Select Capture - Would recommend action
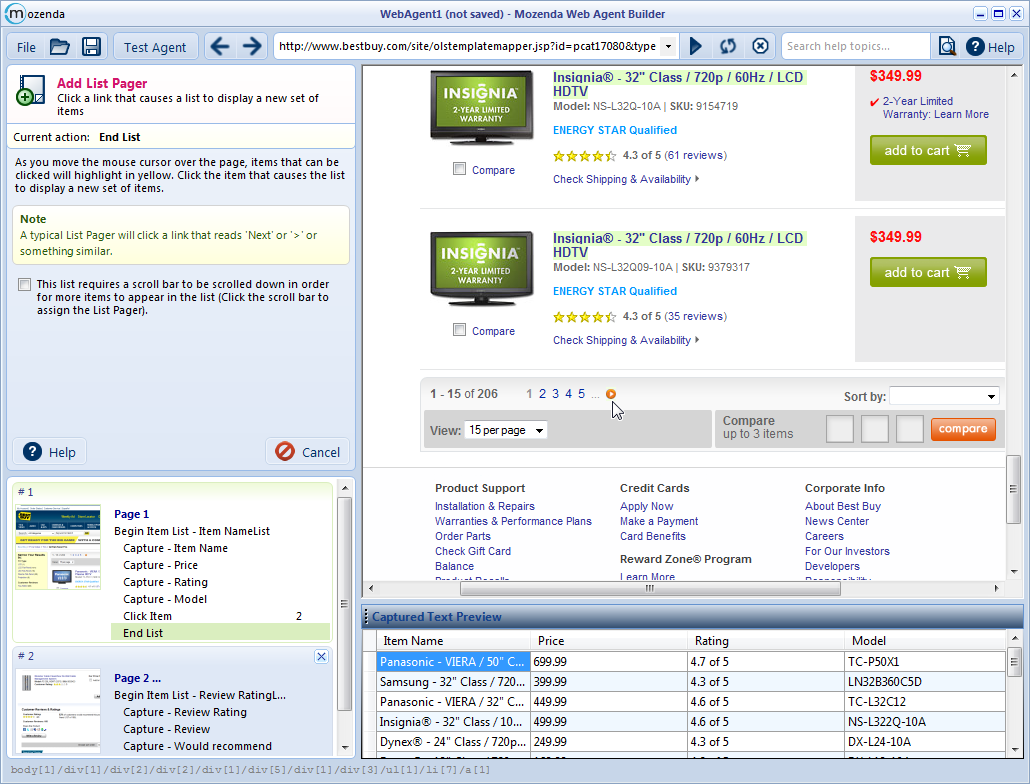1030x784 pixels. pyautogui.click(x=197, y=747)
